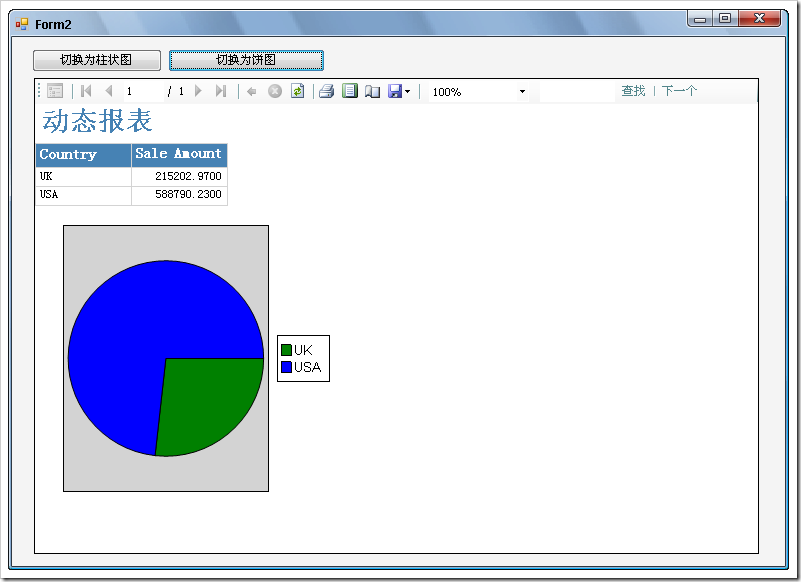
Task: Select the 588790.2300 amount cell
Action: [179, 195]
